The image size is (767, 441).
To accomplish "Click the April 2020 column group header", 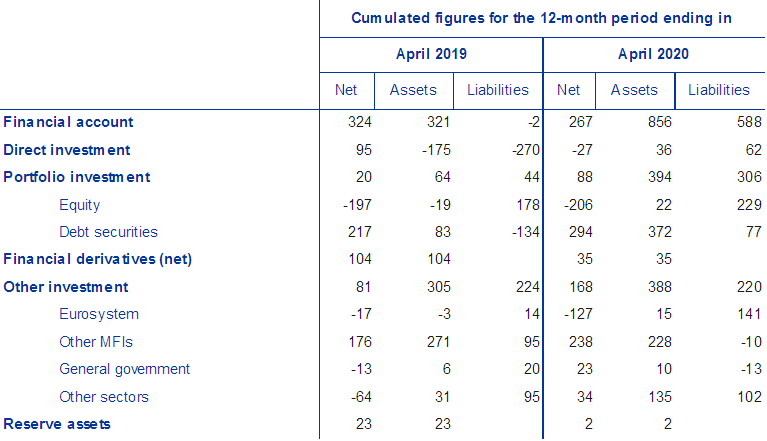I will click(x=654, y=54).
